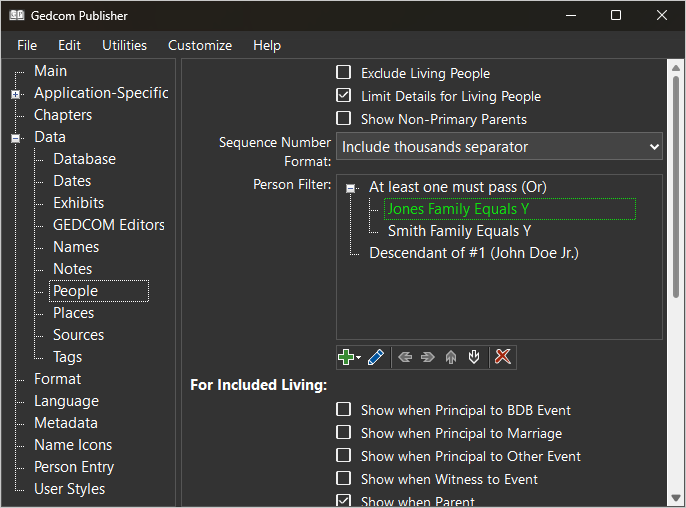Collapse the 'At least one must pass (Or)' group
The width and height of the screenshot is (686, 508).
pos(350,189)
